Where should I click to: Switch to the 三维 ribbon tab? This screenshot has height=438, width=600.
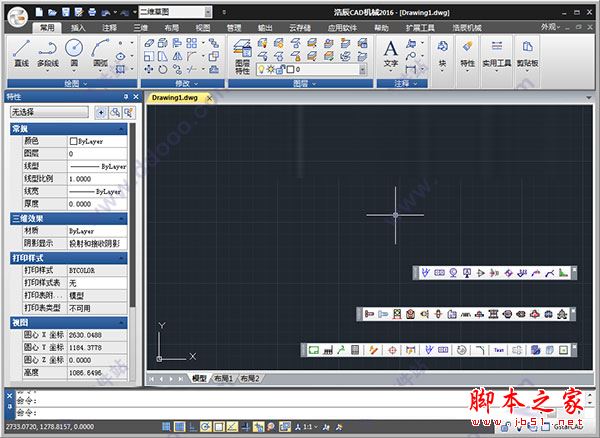coord(140,28)
